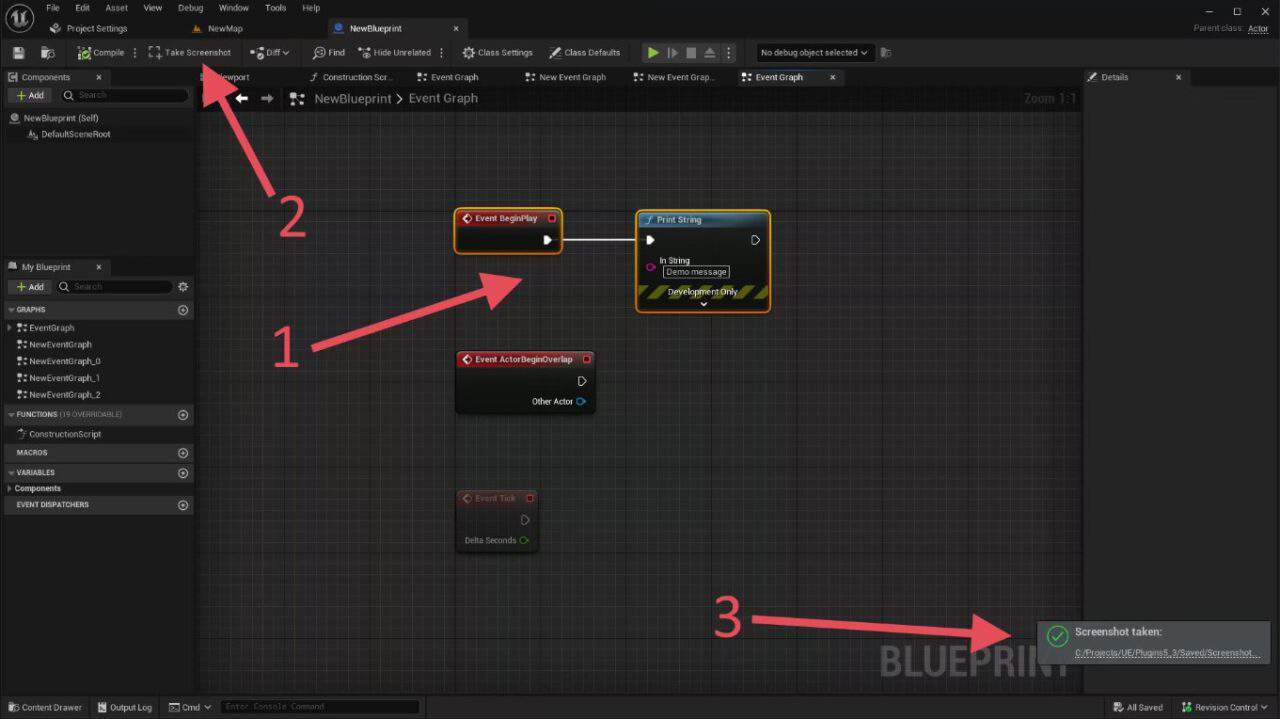Add a new macro with the MACROS plus icon
1280x719 pixels.
tap(183, 453)
